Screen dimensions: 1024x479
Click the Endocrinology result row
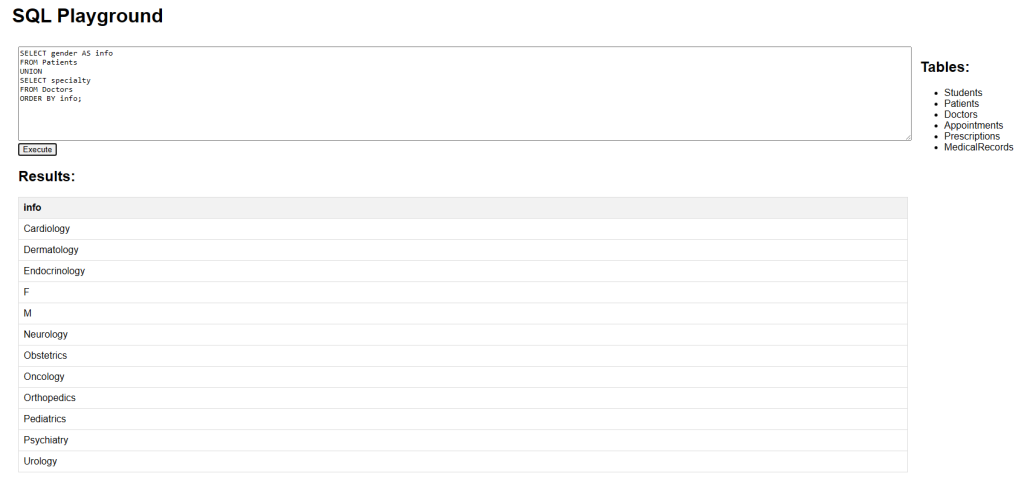pos(463,271)
